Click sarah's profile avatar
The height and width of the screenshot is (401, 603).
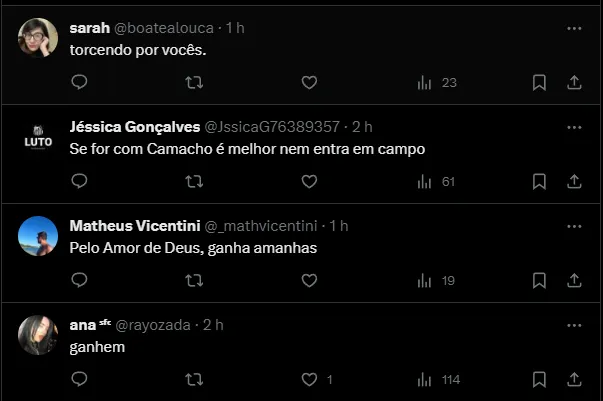coord(38,38)
